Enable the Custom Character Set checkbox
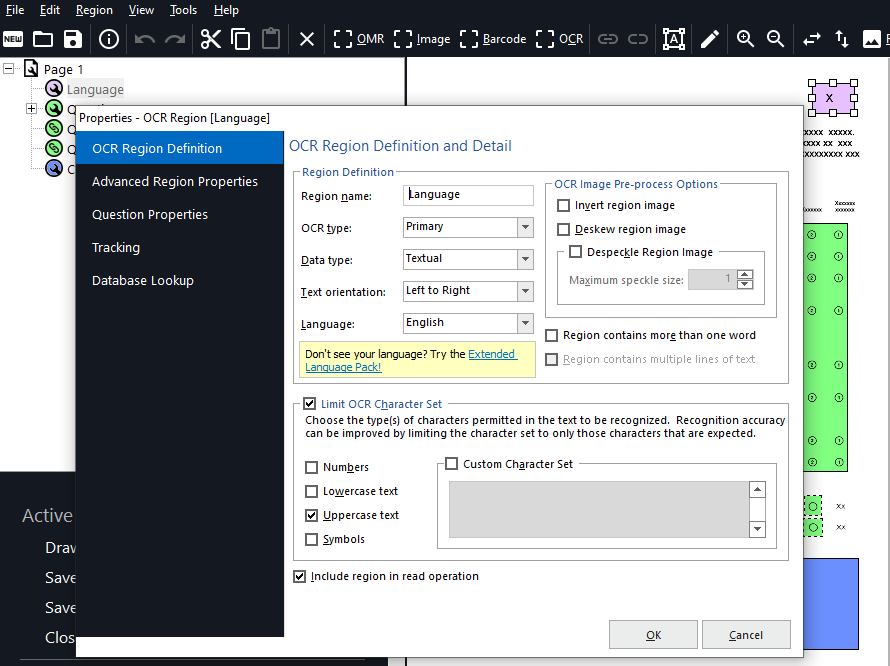Screen dimensions: 890x666 click(451, 464)
